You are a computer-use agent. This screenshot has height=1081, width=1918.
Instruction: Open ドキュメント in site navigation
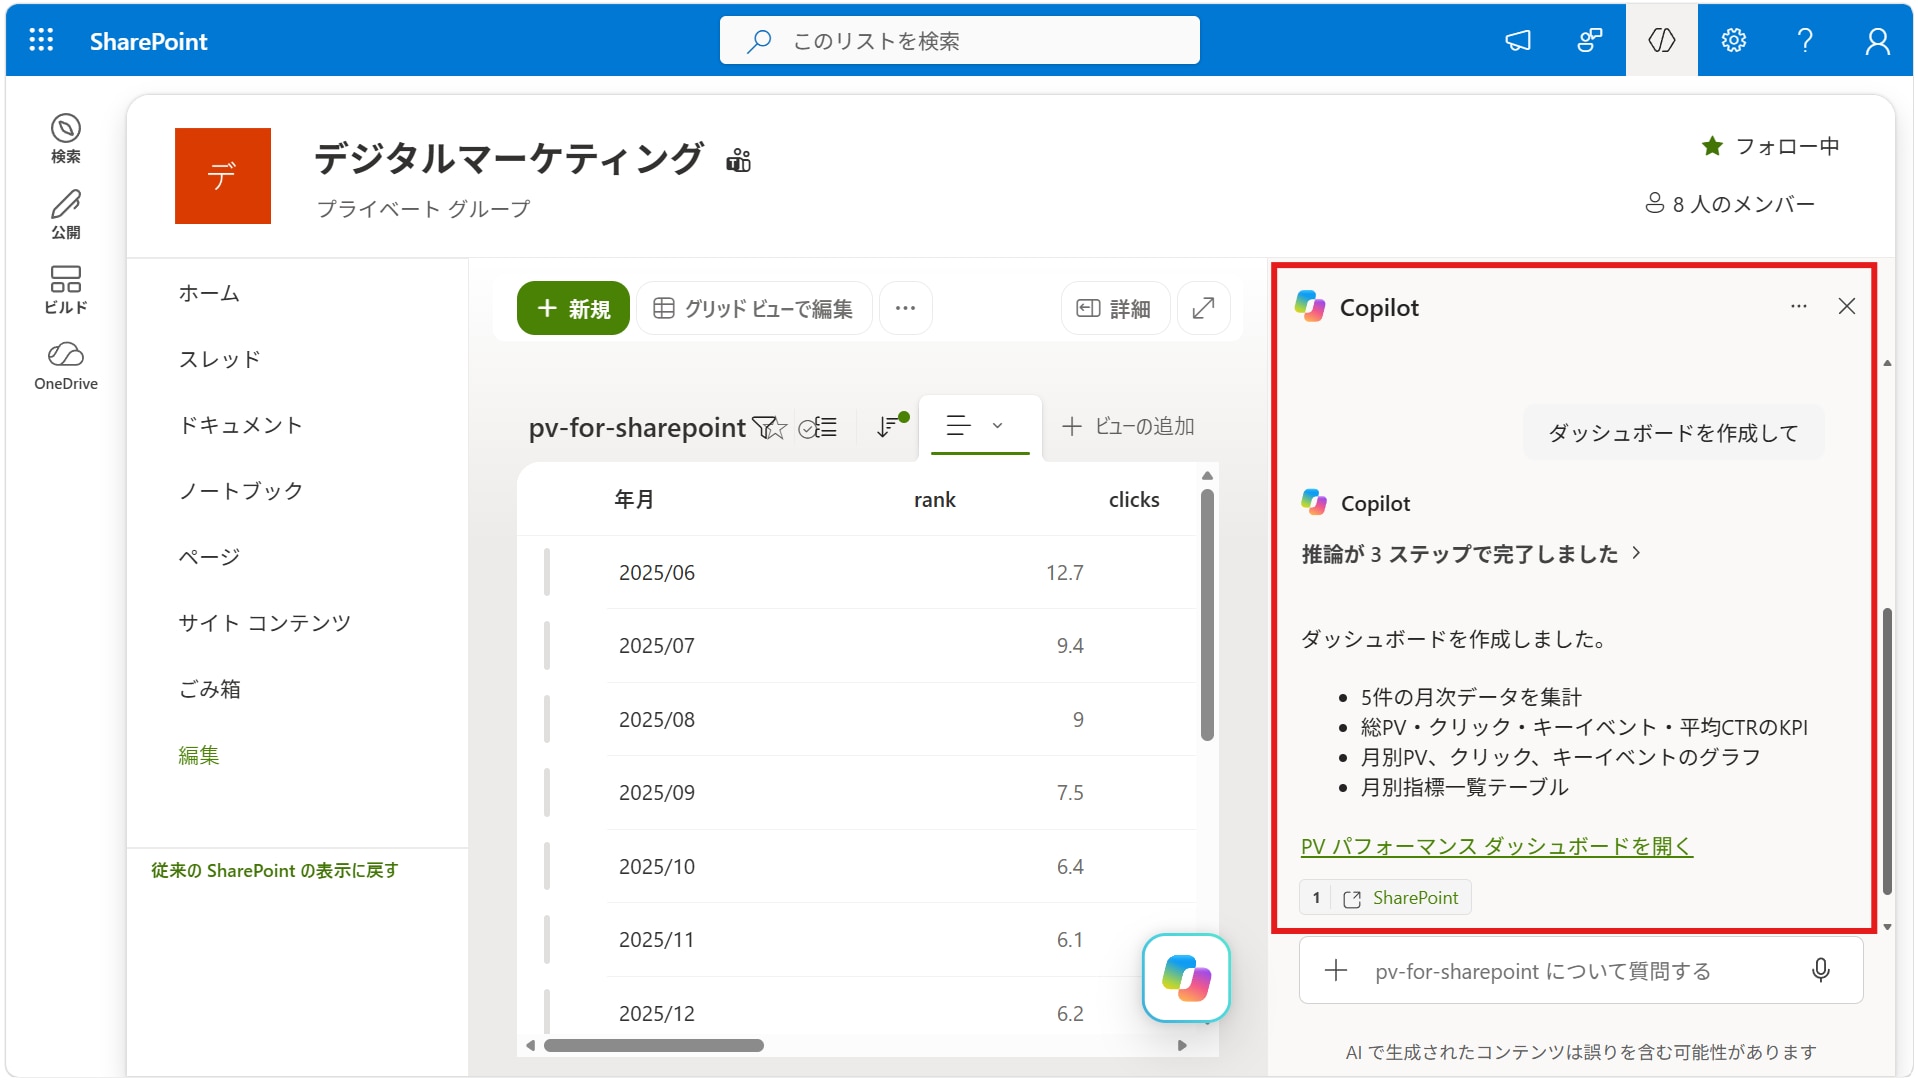pyautogui.click(x=240, y=425)
